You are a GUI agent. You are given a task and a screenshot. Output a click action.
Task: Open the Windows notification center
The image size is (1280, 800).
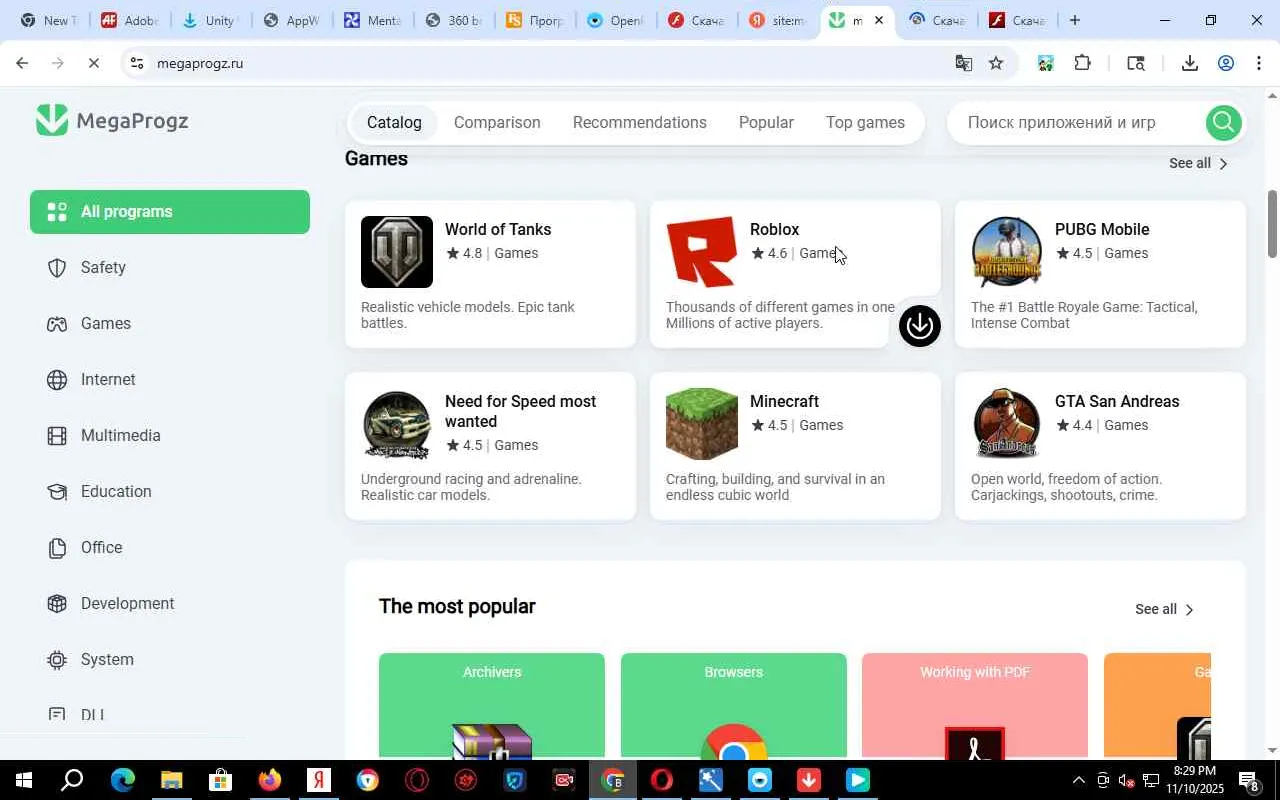pyautogui.click(x=1249, y=780)
